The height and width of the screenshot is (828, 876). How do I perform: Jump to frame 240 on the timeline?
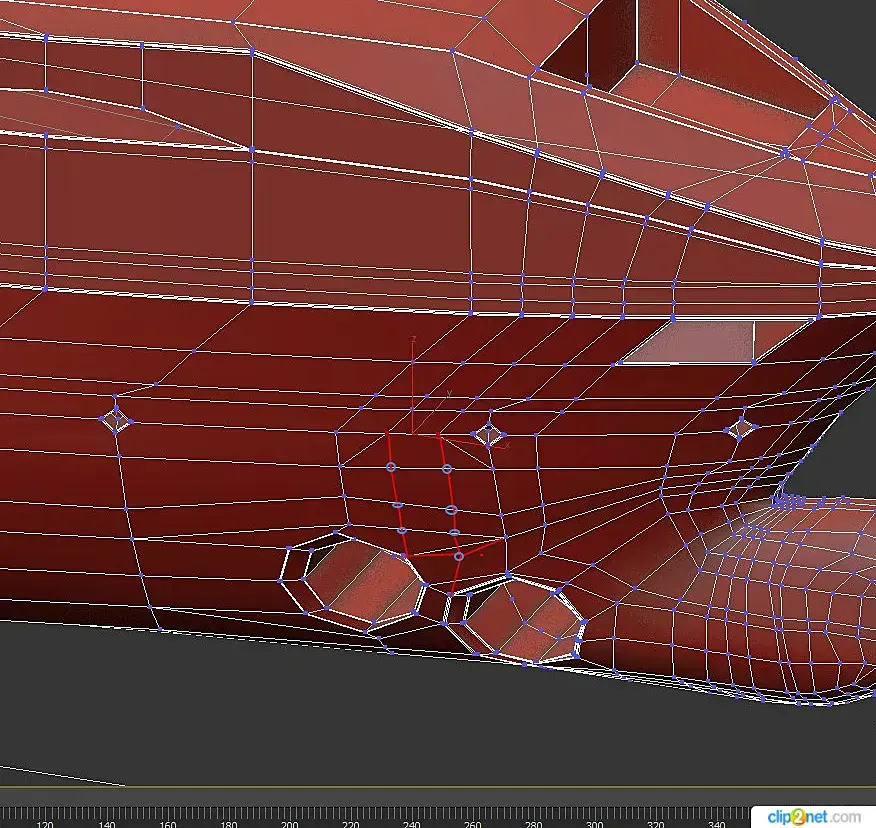pyautogui.click(x=411, y=824)
